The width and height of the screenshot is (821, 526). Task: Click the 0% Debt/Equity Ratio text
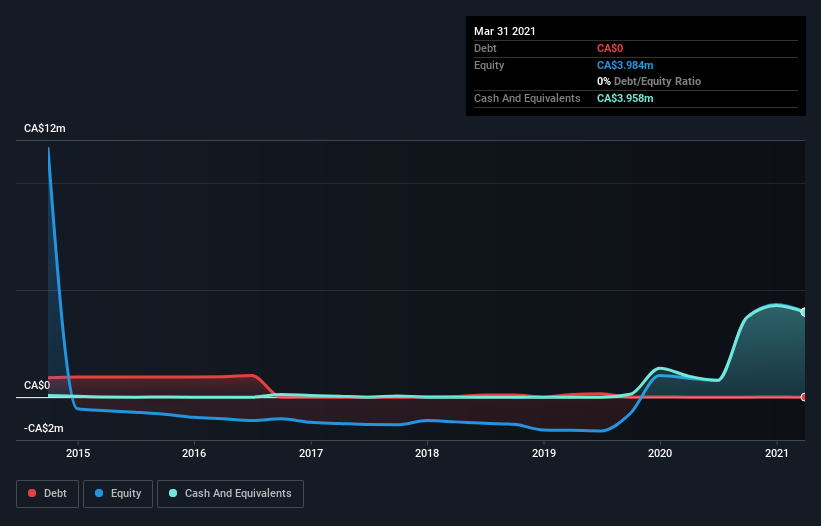(649, 82)
